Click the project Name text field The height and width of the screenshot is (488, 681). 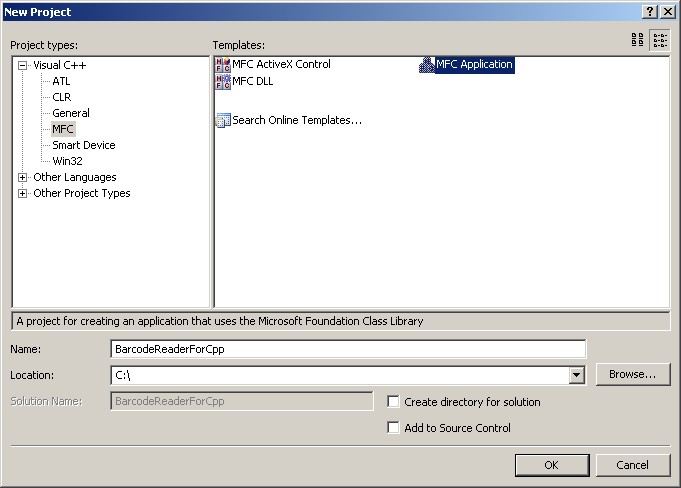pyautogui.click(x=348, y=349)
